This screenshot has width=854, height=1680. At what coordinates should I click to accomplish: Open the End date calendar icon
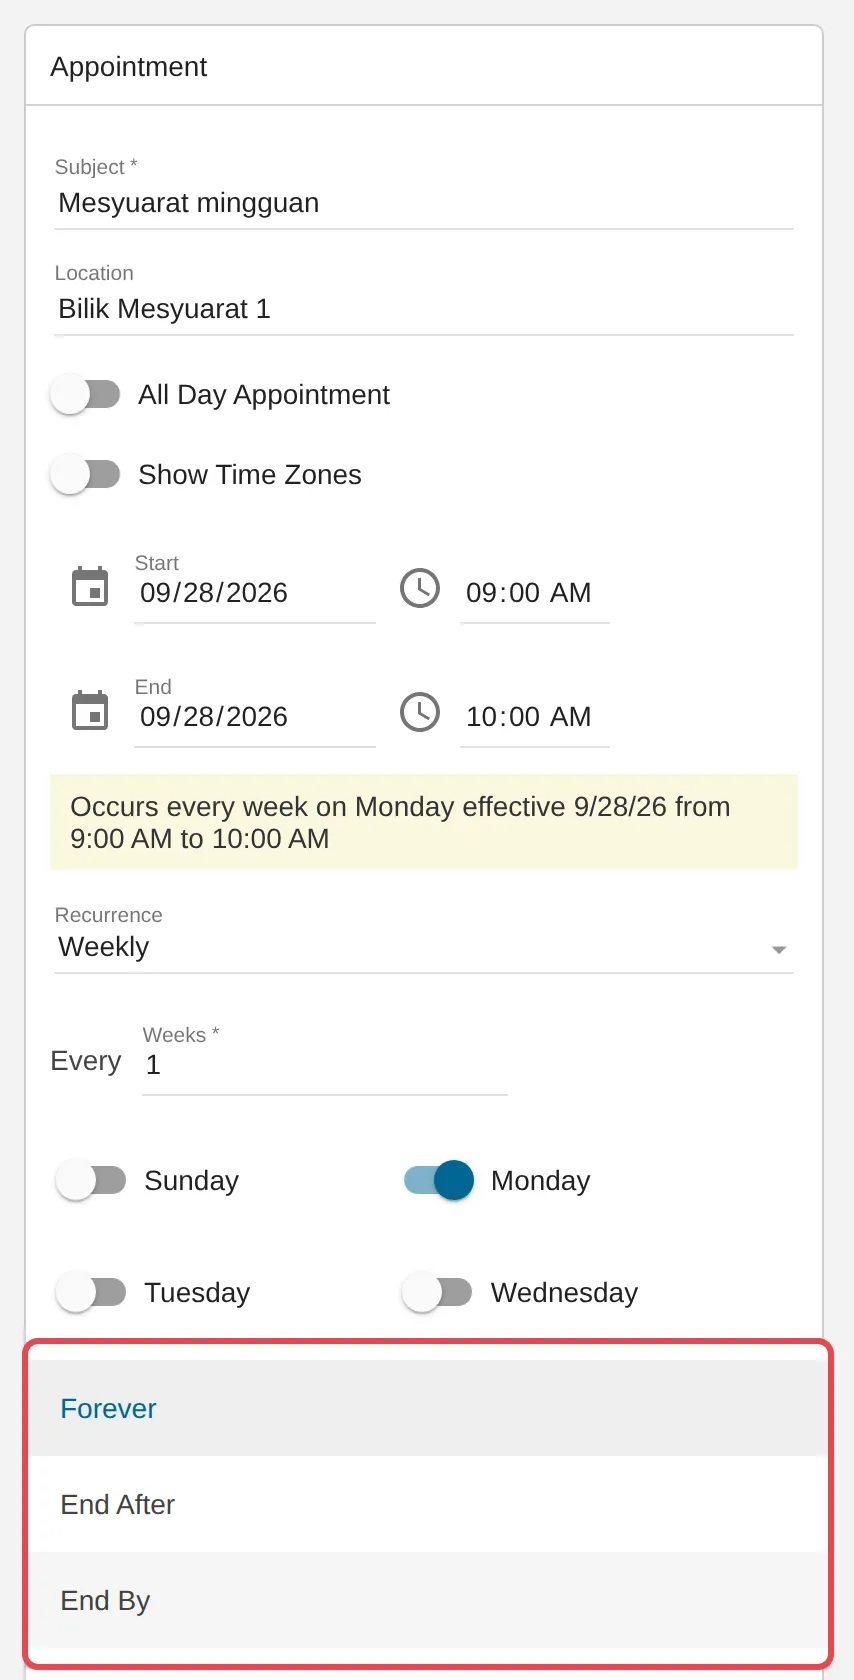pyautogui.click(x=90, y=711)
